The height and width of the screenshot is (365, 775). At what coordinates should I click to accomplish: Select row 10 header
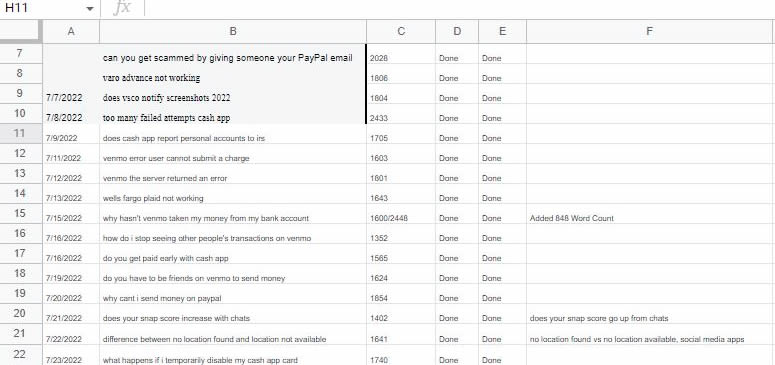click(20, 114)
